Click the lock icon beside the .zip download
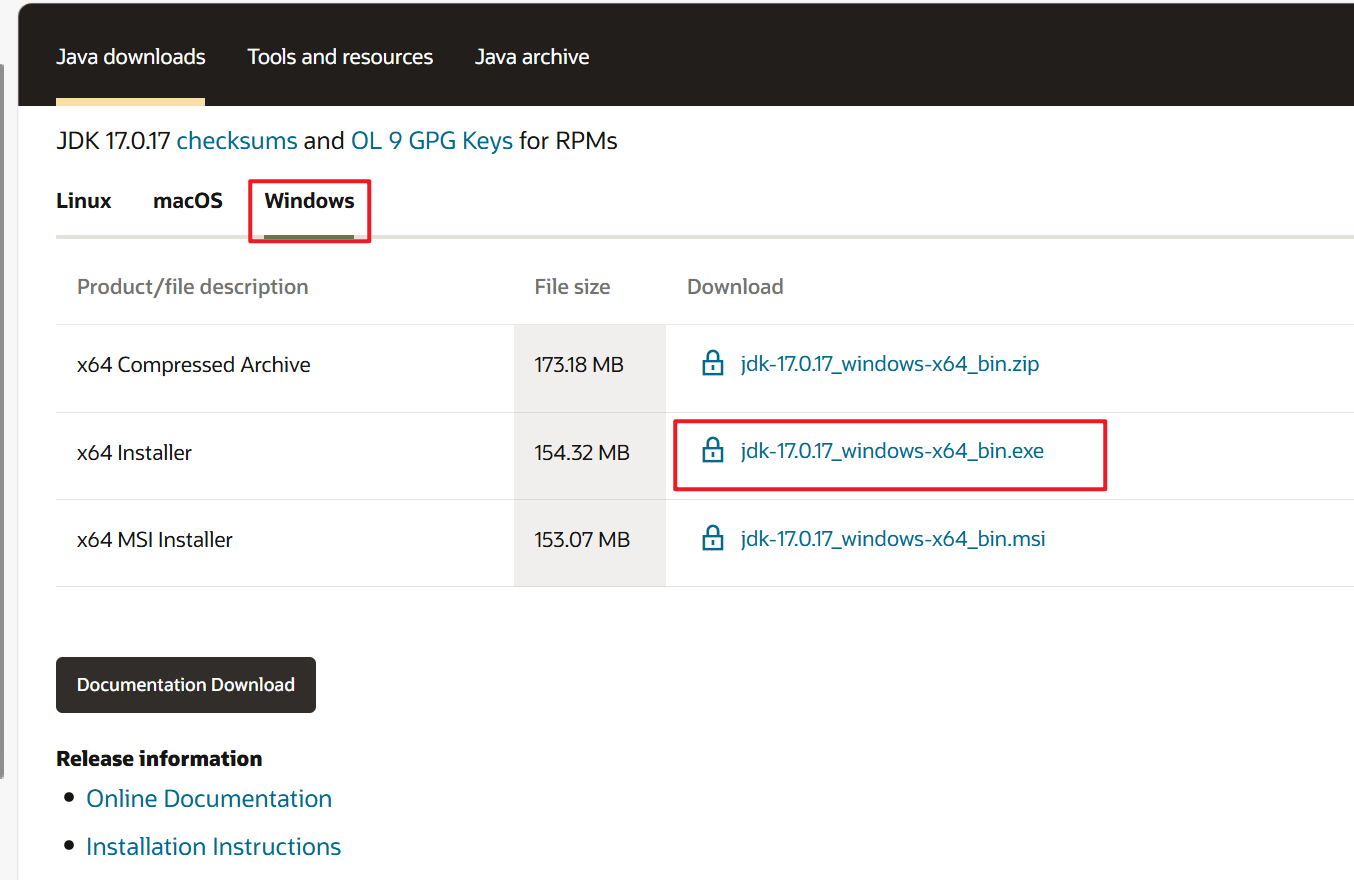The image size is (1354, 880). pyautogui.click(x=712, y=363)
